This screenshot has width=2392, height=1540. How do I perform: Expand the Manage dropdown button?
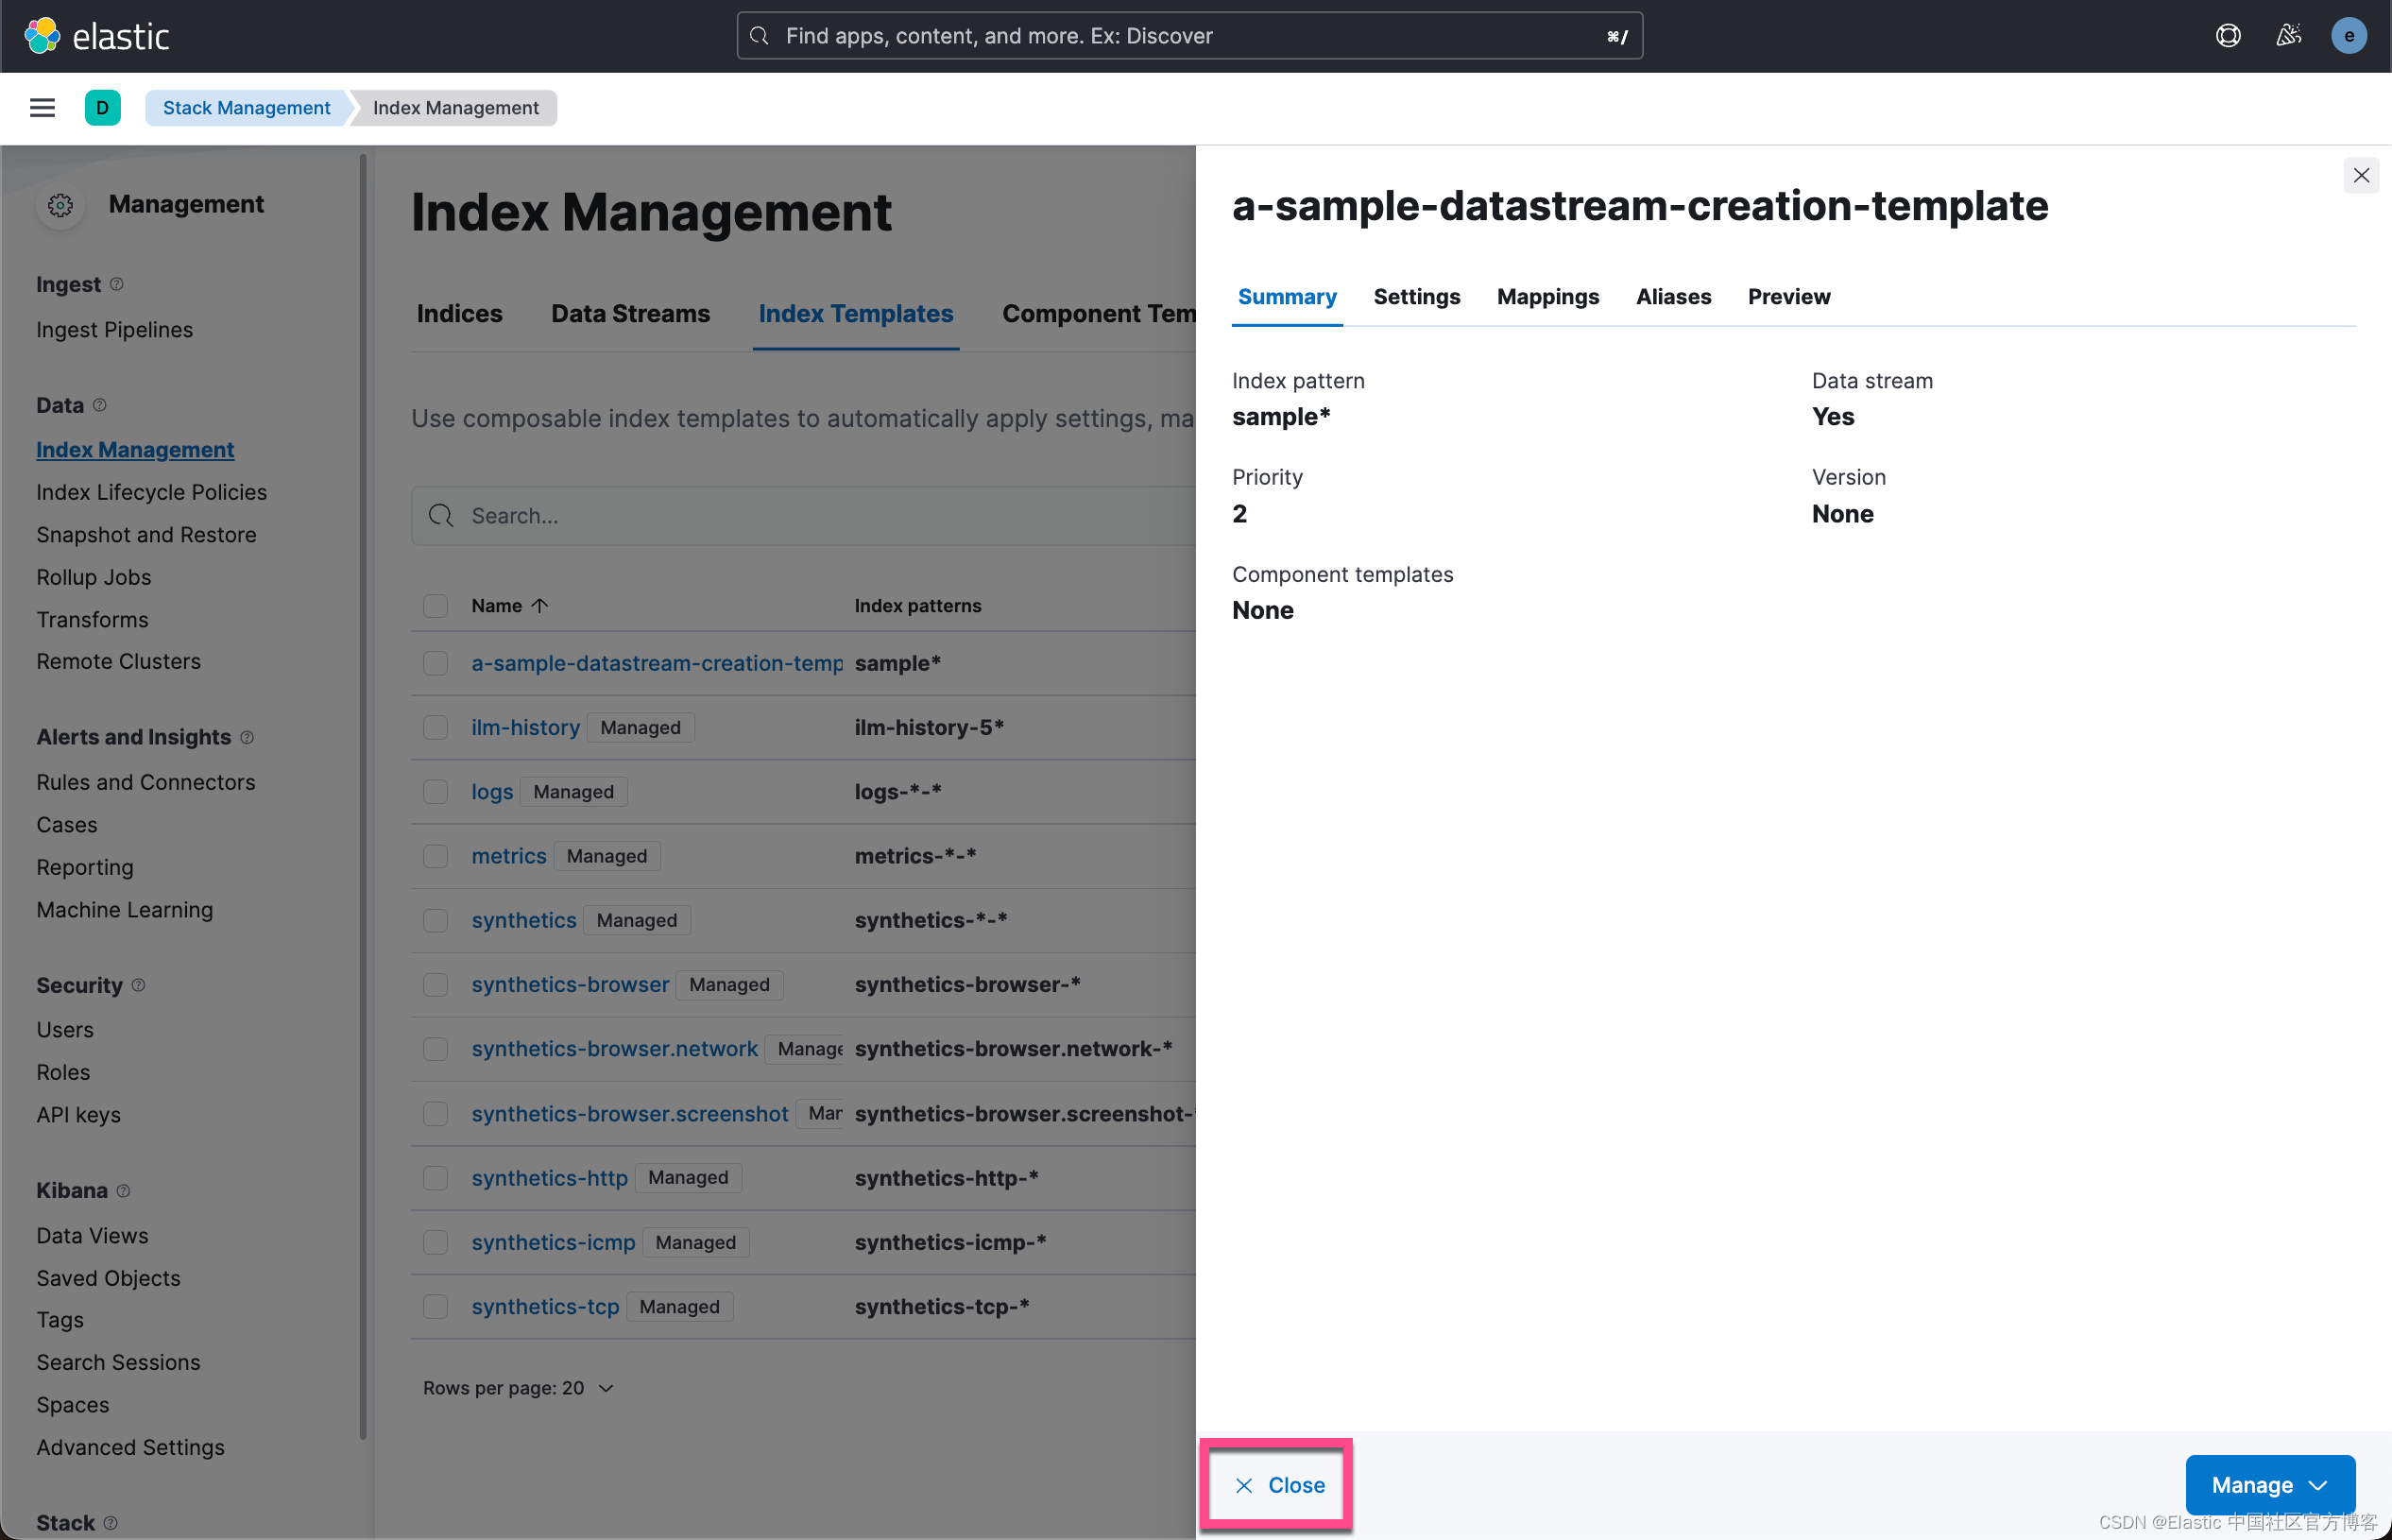(2269, 1485)
